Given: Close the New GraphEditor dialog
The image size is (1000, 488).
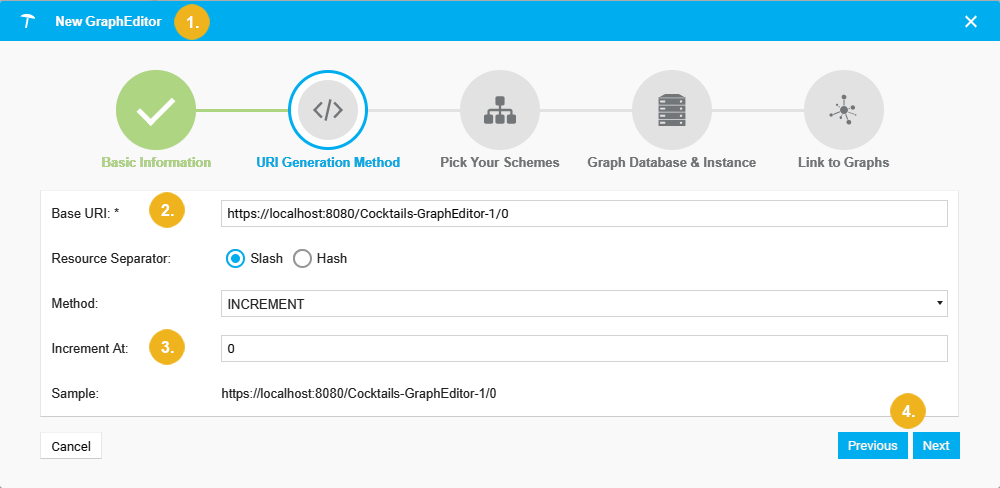Looking at the screenshot, I should click(970, 21).
